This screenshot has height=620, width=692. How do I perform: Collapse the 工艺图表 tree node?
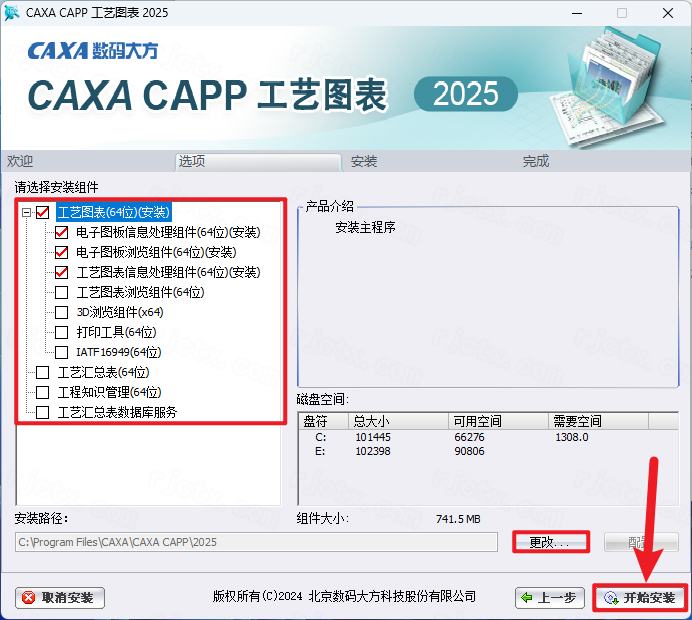pos(26,212)
